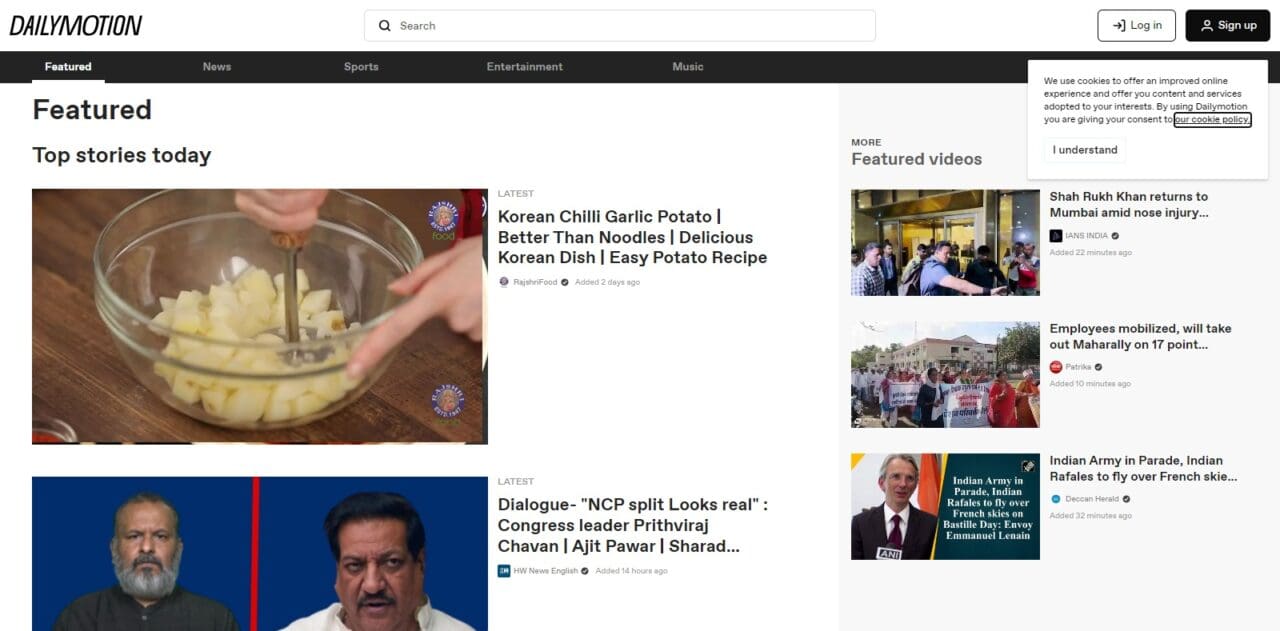The width and height of the screenshot is (1280, 631).
Task: Click the "Added 14 hours ago" text
Action: (x=631, y=571)
